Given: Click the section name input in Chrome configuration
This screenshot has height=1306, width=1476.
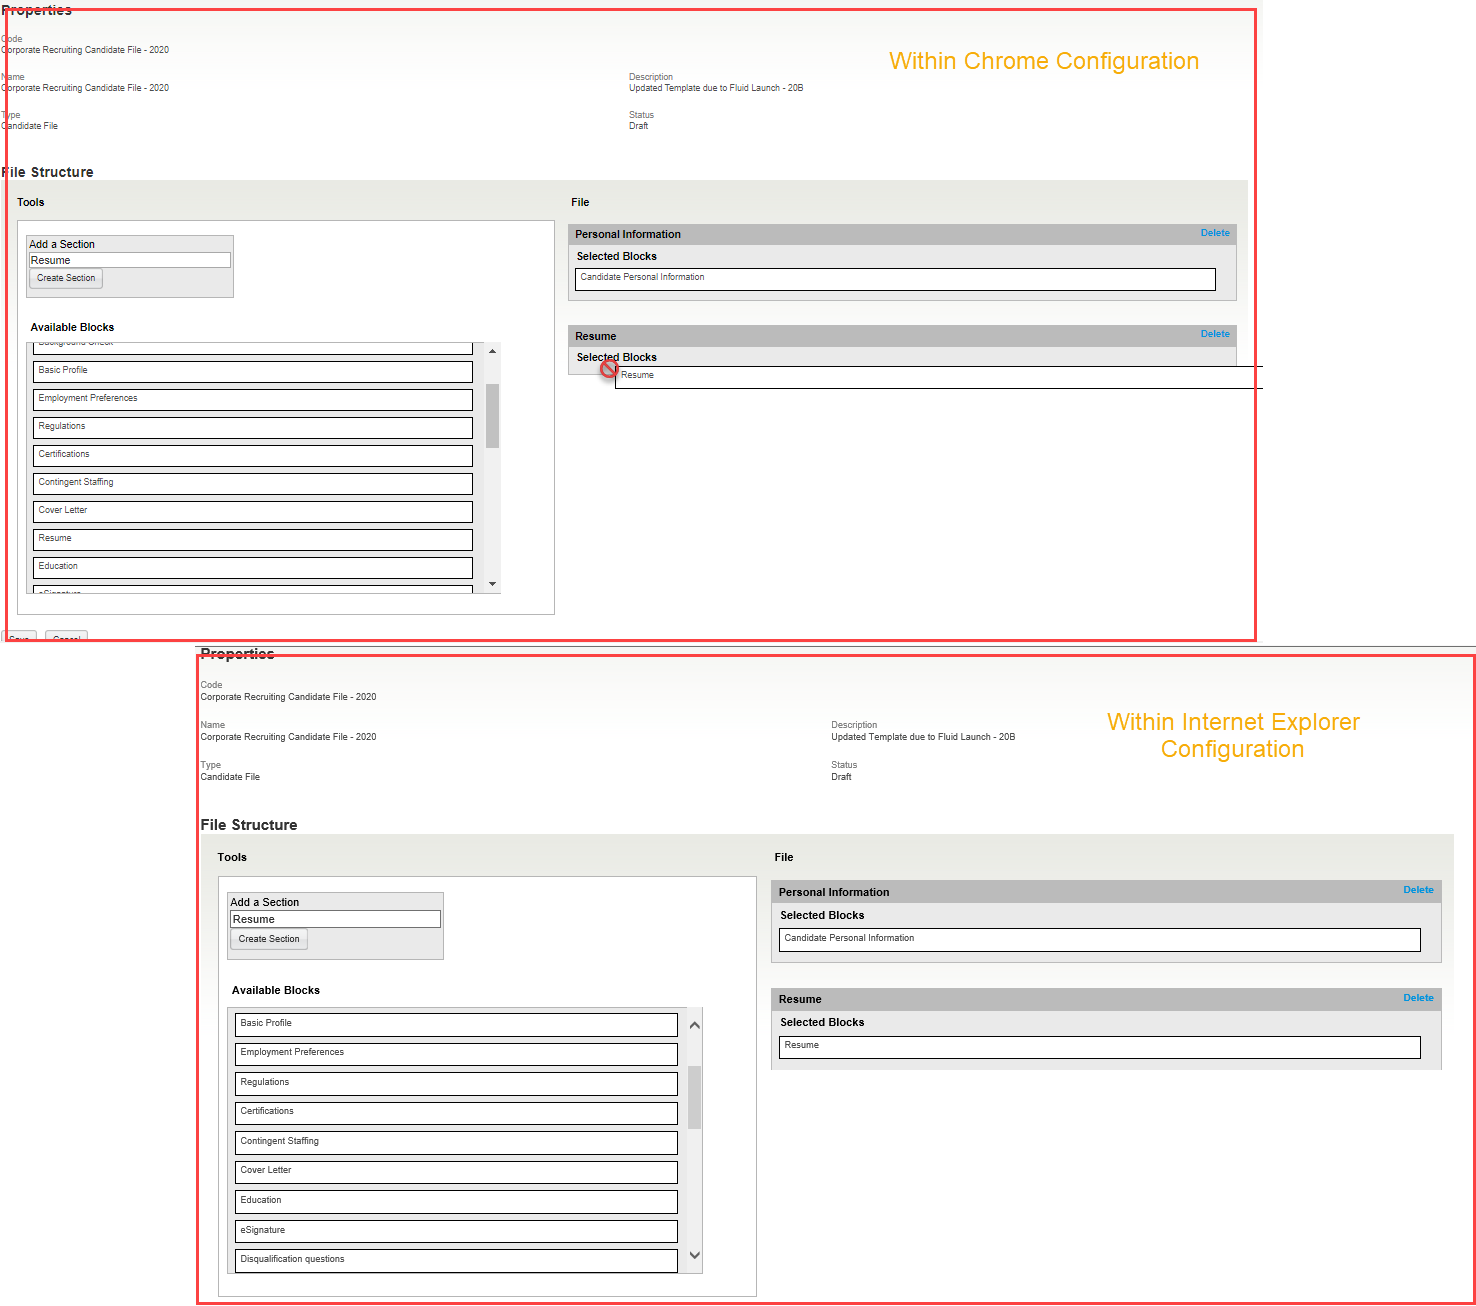Looking at the screenshot, I should click(130, 260).
